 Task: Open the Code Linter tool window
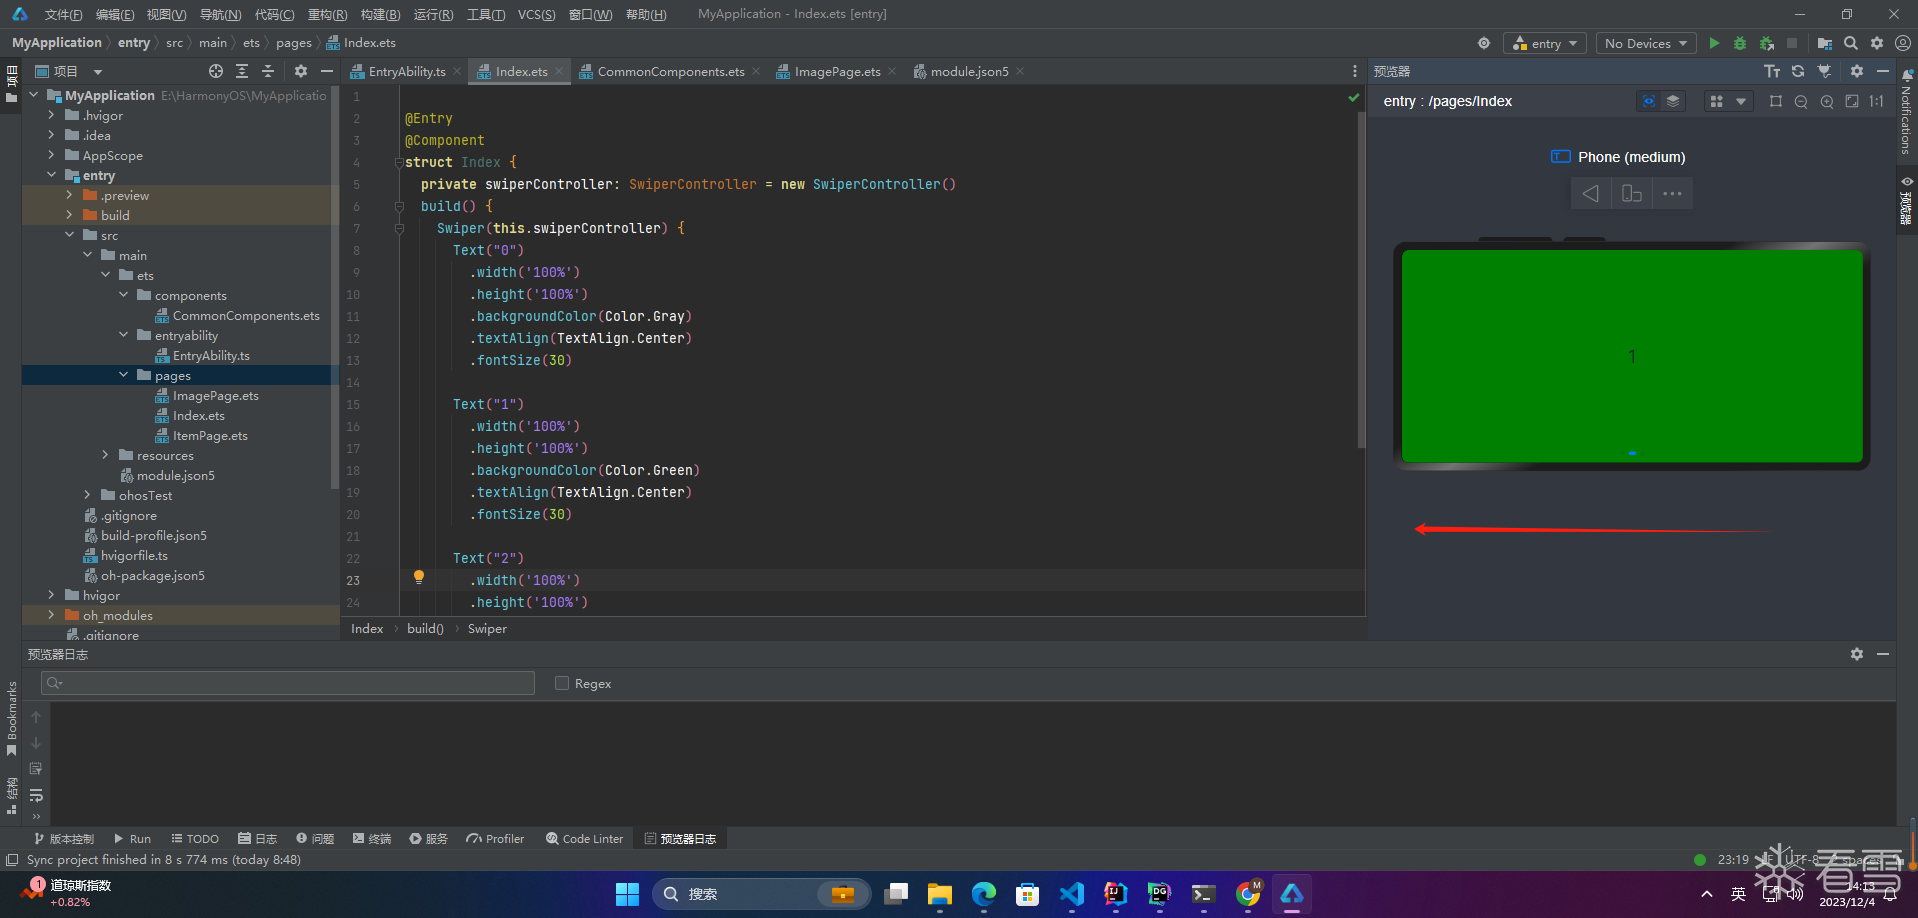[x=585, y=839]
